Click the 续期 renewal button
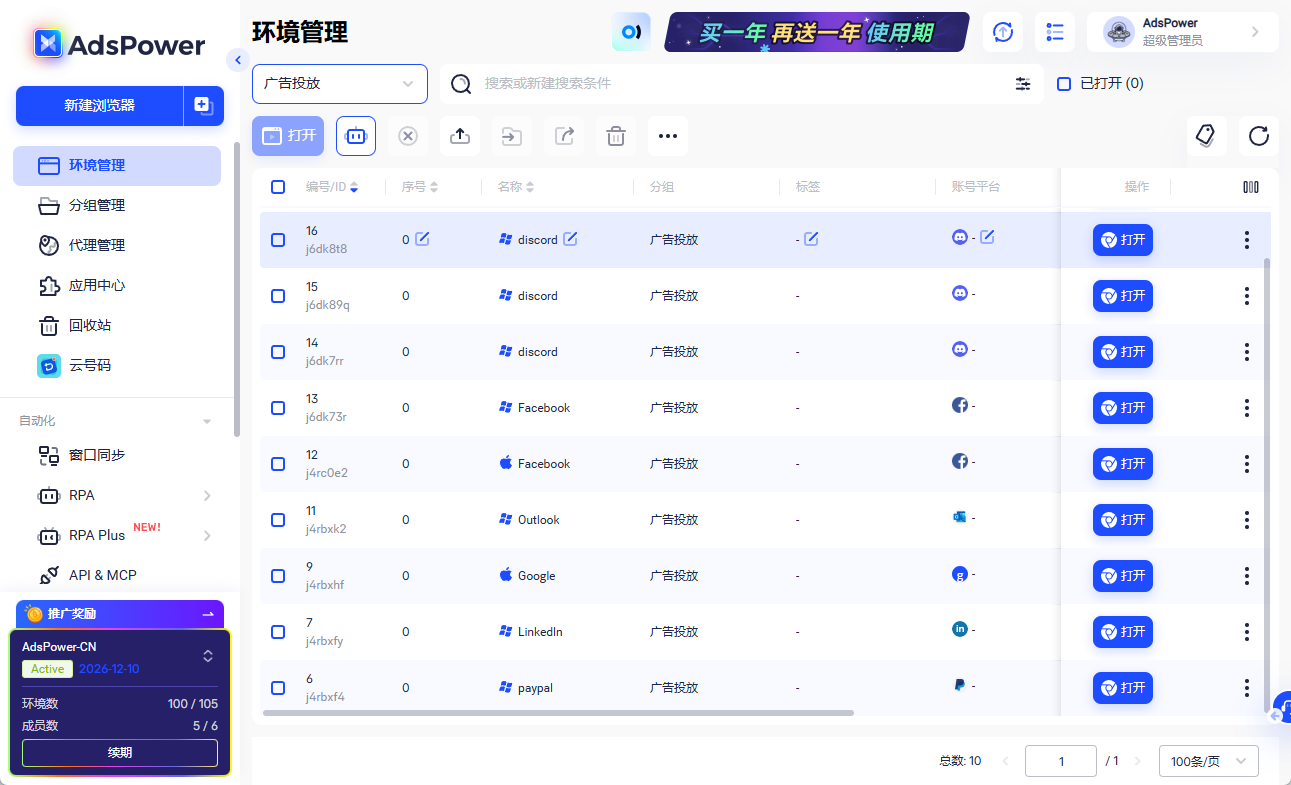1291x785 pixels. (119, 752)
